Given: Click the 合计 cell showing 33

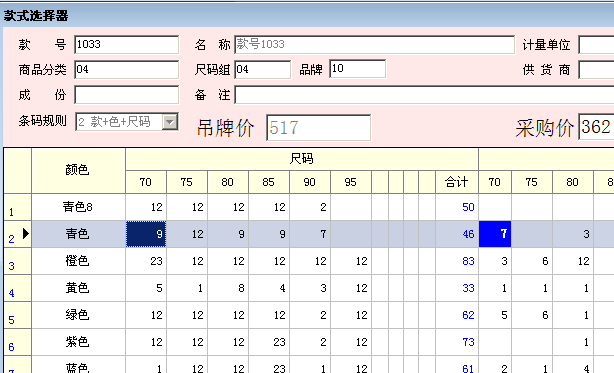Looking at the screenshot, I should tap(457, 288).
